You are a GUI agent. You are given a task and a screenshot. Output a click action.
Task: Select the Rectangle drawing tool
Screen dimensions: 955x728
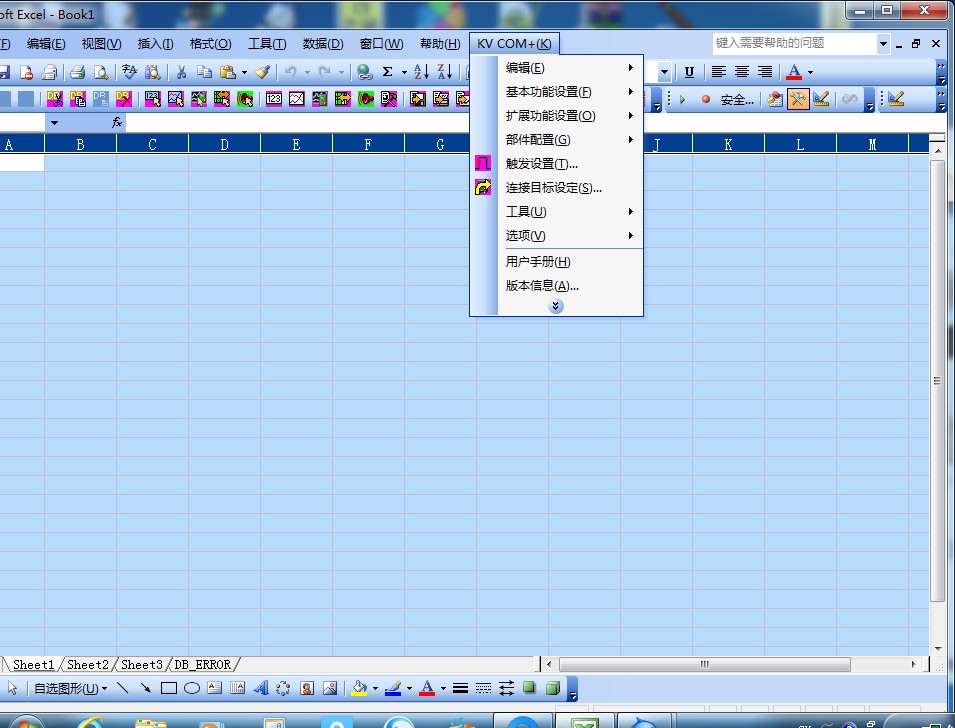169,688
